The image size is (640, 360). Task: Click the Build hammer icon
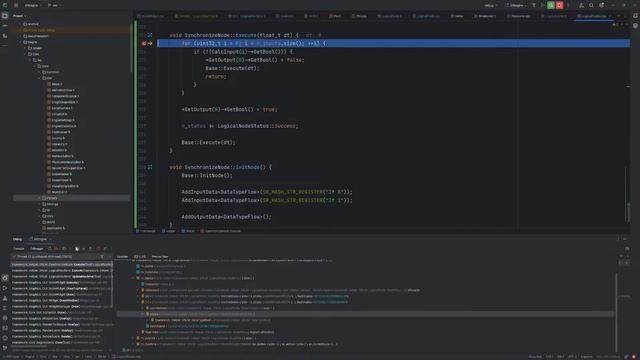tap(534, 5)
